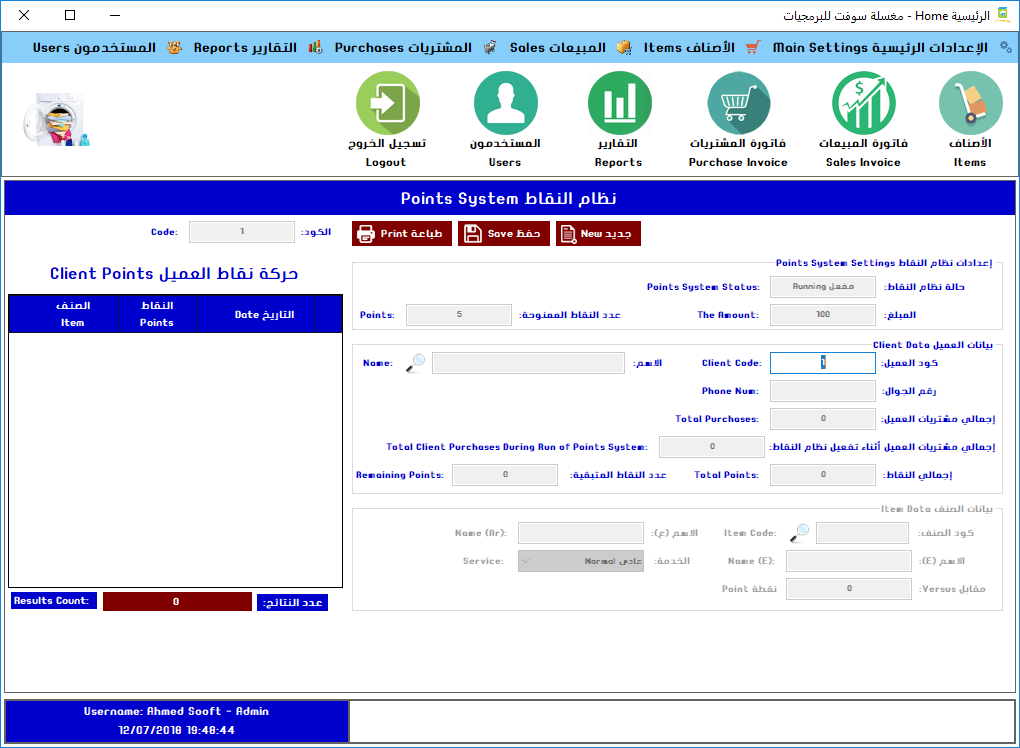This screenshot has height=748, width=1020.
Task: Open the Sales Invoice toolbar icon
Action: 863,103
